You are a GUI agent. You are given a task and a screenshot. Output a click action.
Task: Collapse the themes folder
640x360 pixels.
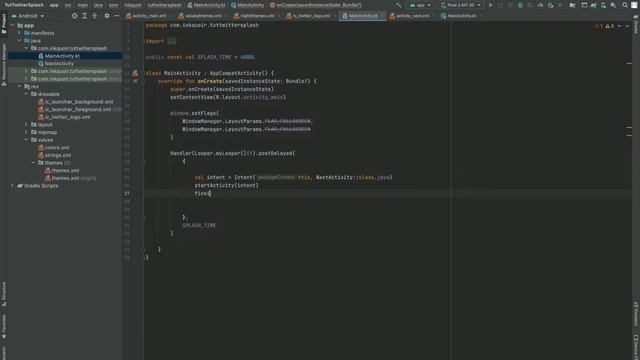point(33,163)
